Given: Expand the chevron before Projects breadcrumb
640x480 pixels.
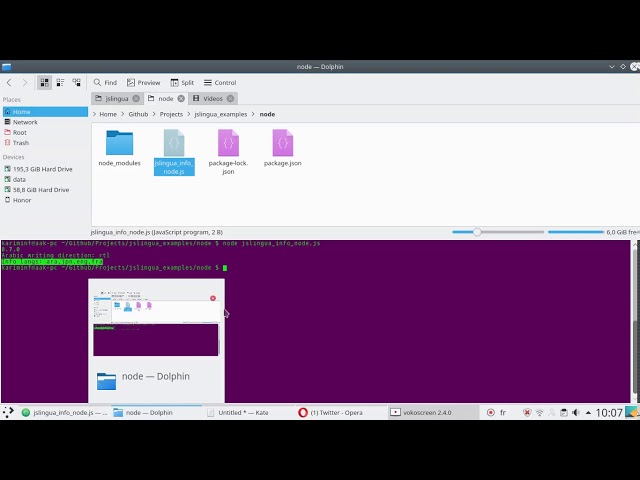Looking at the screenshot, I should tap(154, 114).
